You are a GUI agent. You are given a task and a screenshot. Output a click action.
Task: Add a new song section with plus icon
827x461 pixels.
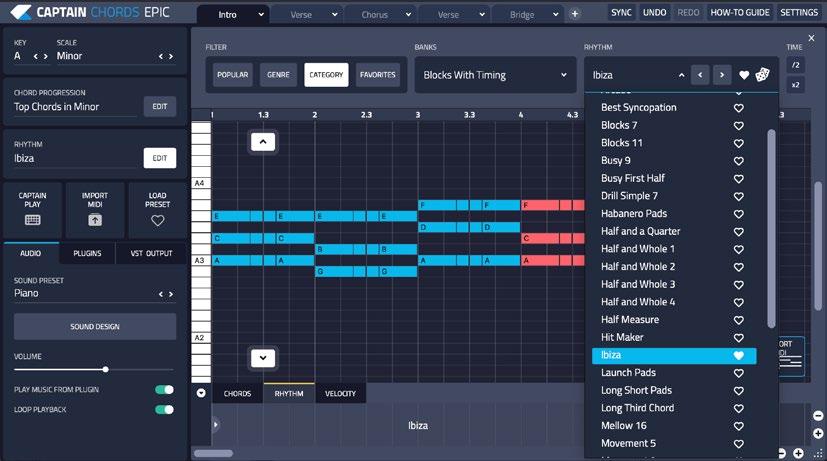[x=575, y=14]
